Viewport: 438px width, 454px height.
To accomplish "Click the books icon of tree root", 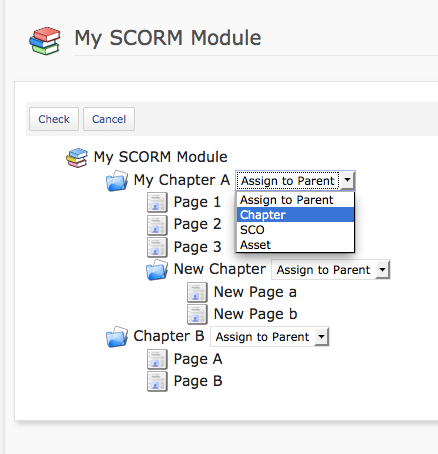I will 77,157.
